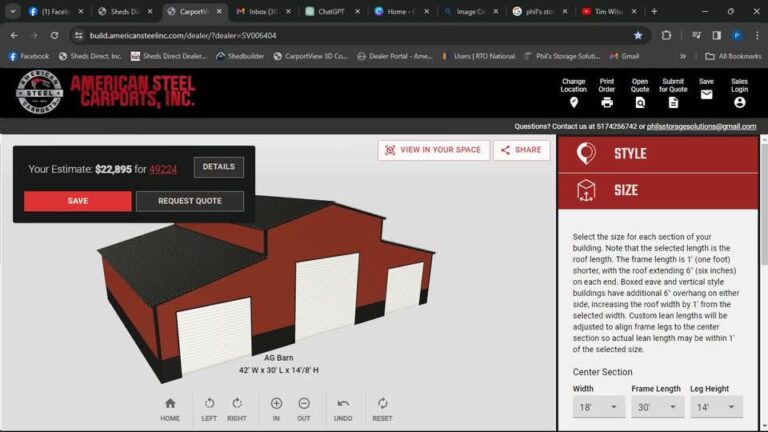This screenshot has height=432, width=768.
Task: Click the Print Order printer icon
Action: (x=607, y=102)
